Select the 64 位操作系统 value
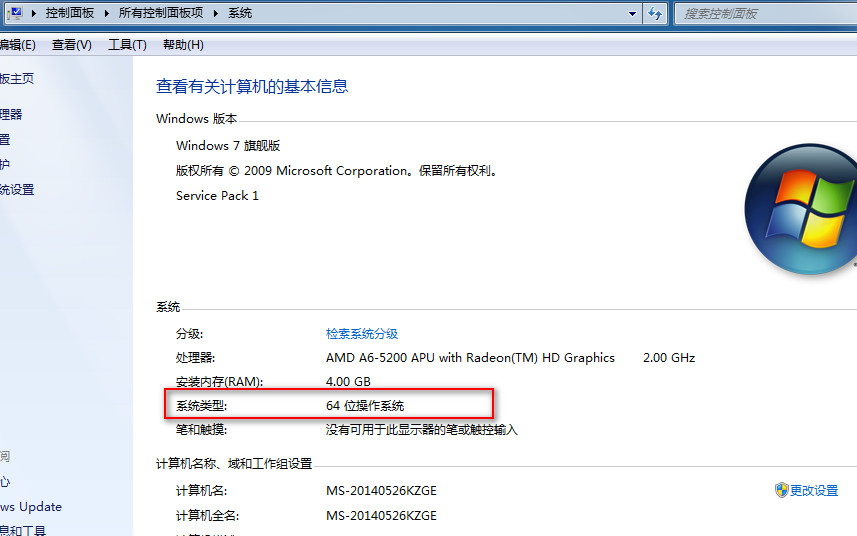857x536 pixels. pos(365,405)
